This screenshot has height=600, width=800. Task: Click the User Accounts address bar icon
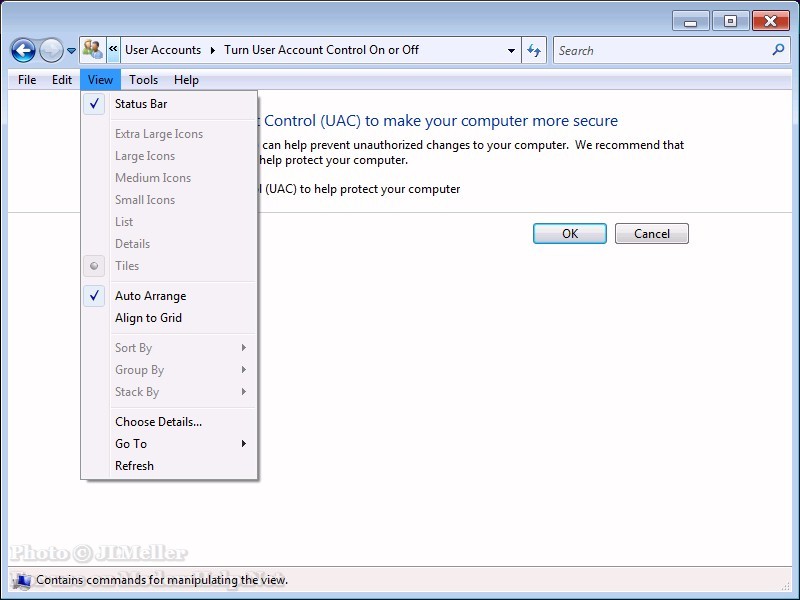point(93,49)
